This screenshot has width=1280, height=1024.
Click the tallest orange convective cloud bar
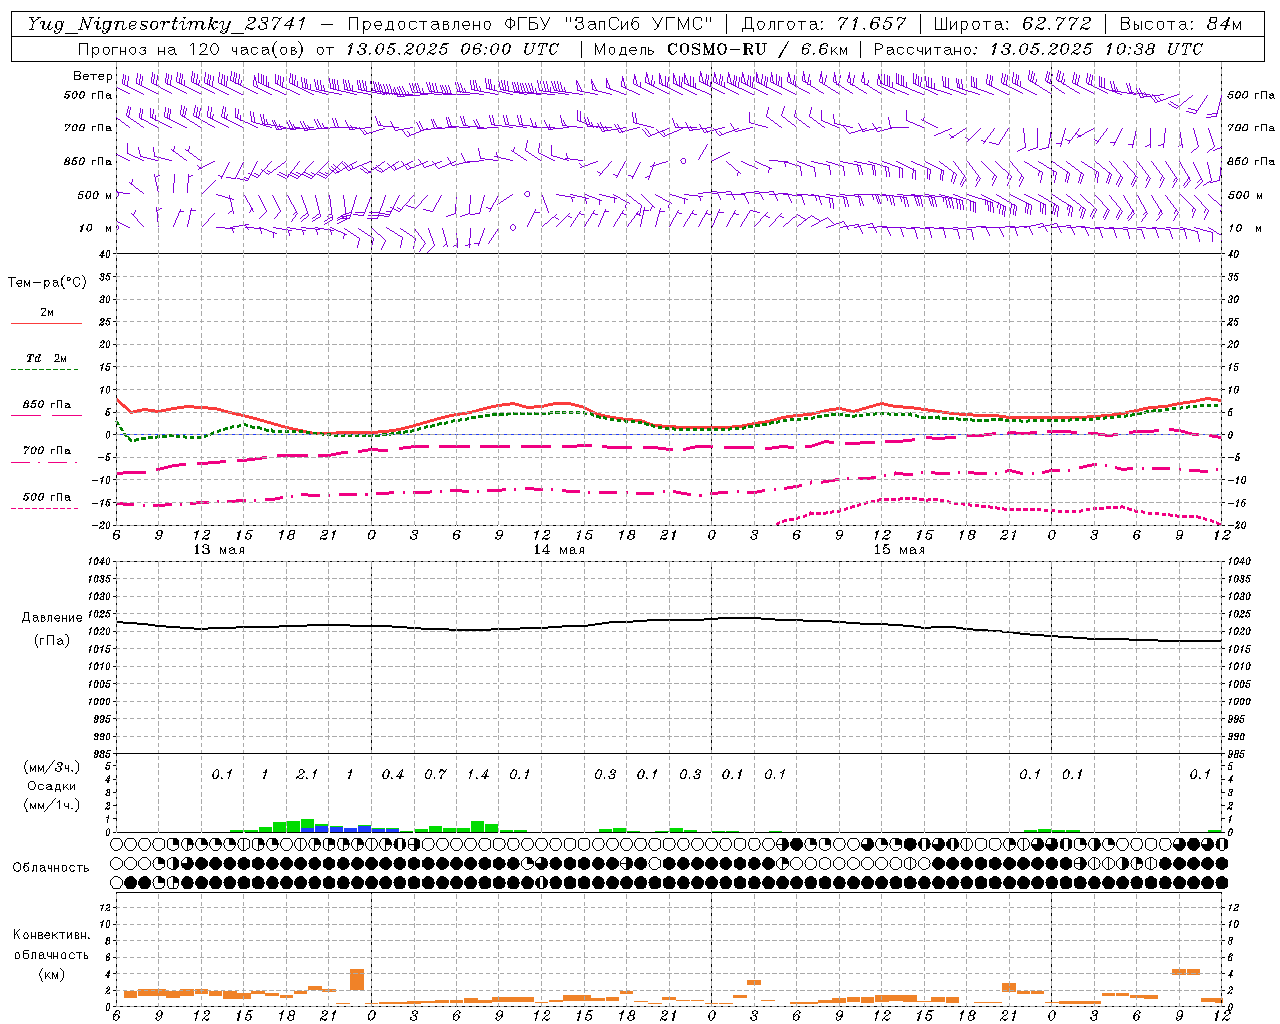pyautogui.click(x=357, y=979)
